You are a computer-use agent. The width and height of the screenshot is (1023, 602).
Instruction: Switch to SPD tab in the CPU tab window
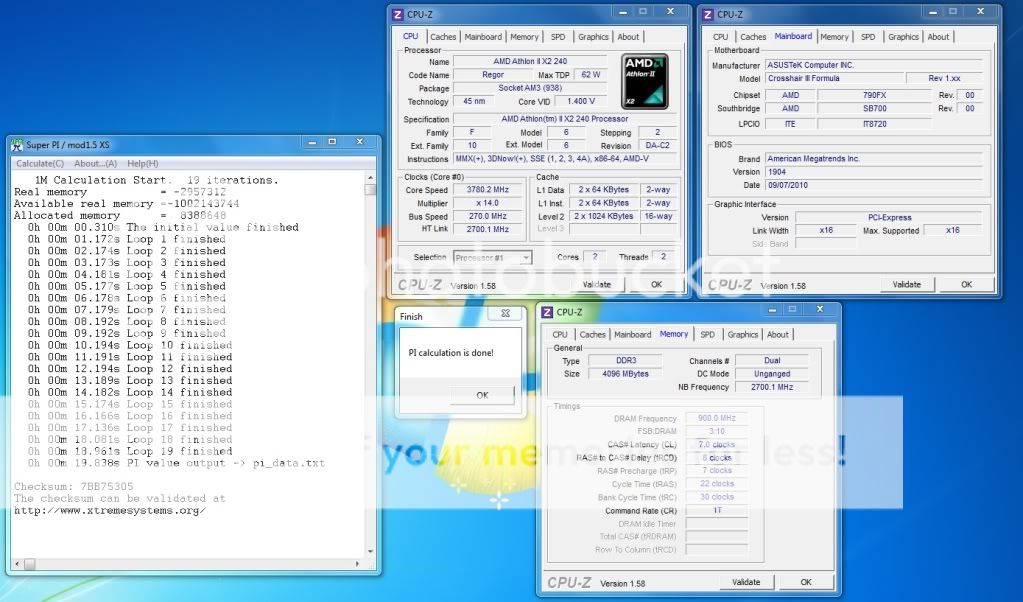[x=558, y=37]
